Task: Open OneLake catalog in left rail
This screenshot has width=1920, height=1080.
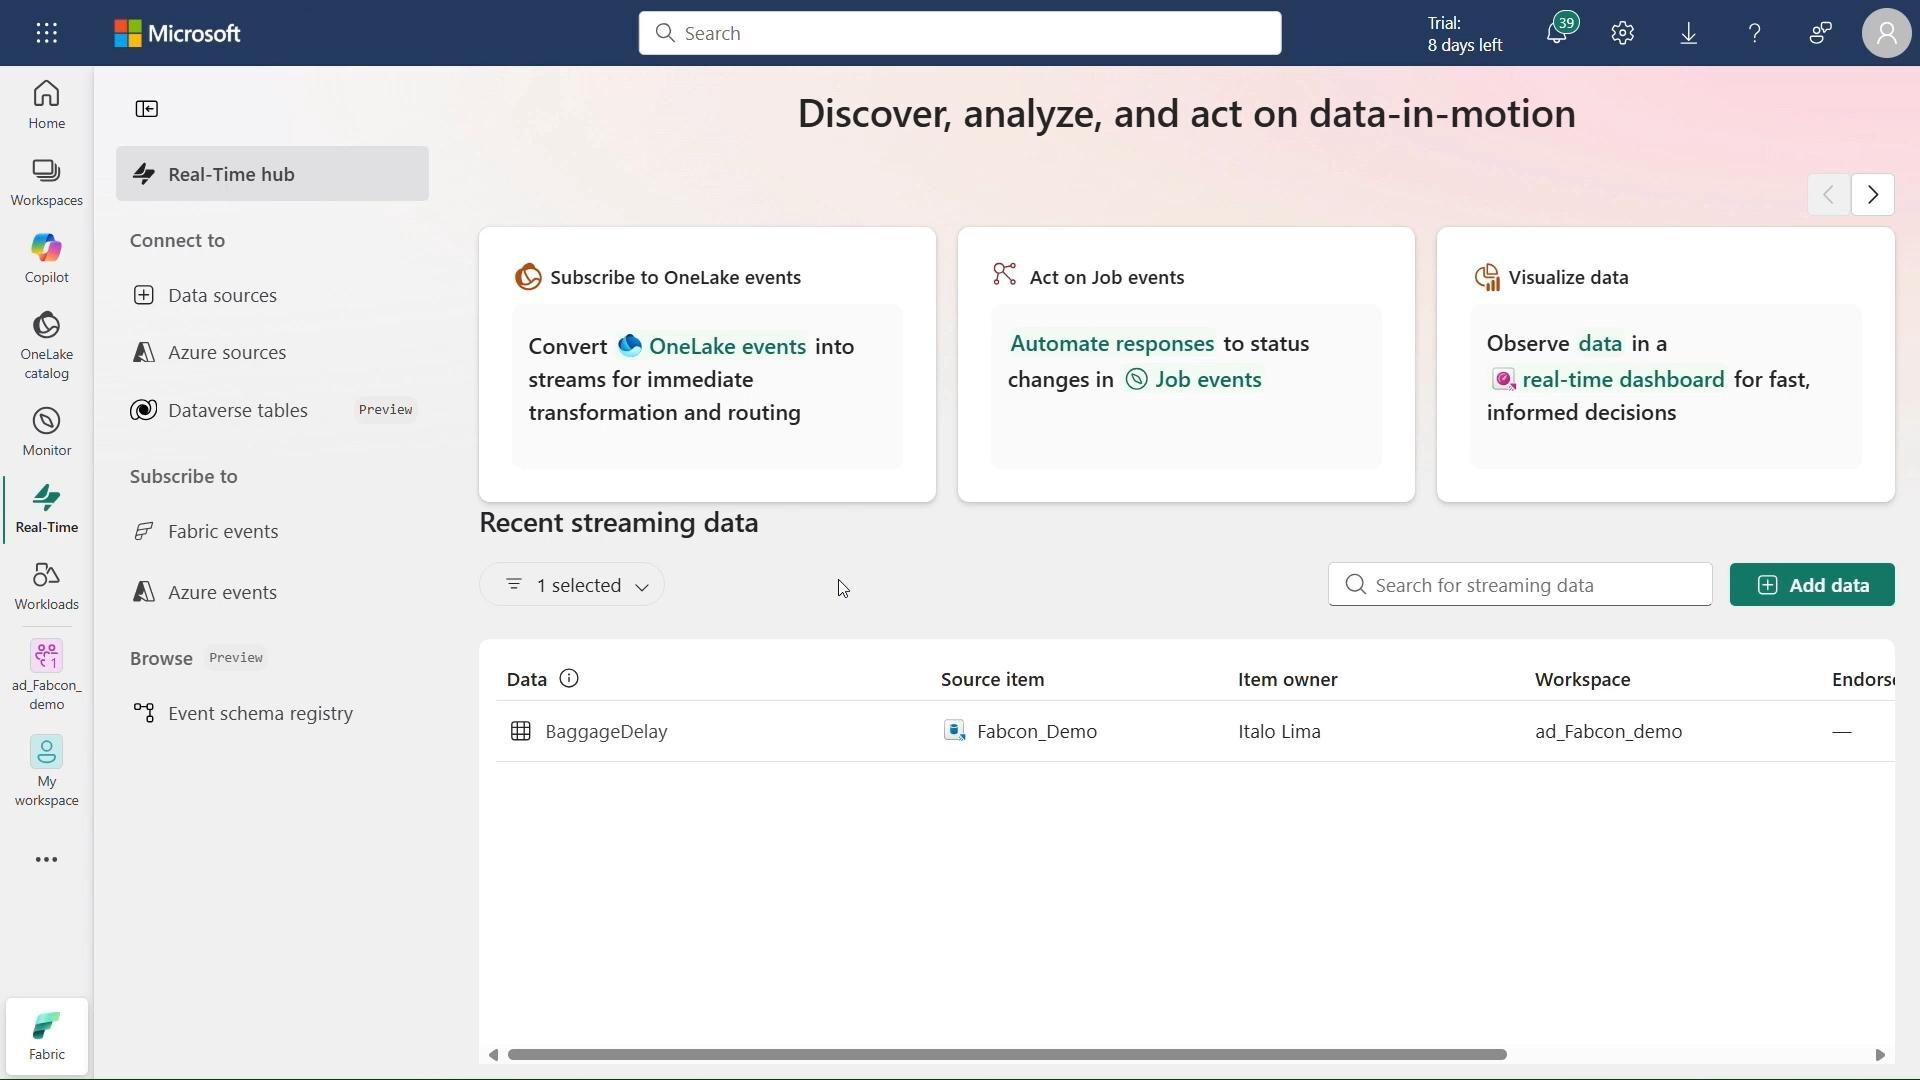Action: click(46, 345)
